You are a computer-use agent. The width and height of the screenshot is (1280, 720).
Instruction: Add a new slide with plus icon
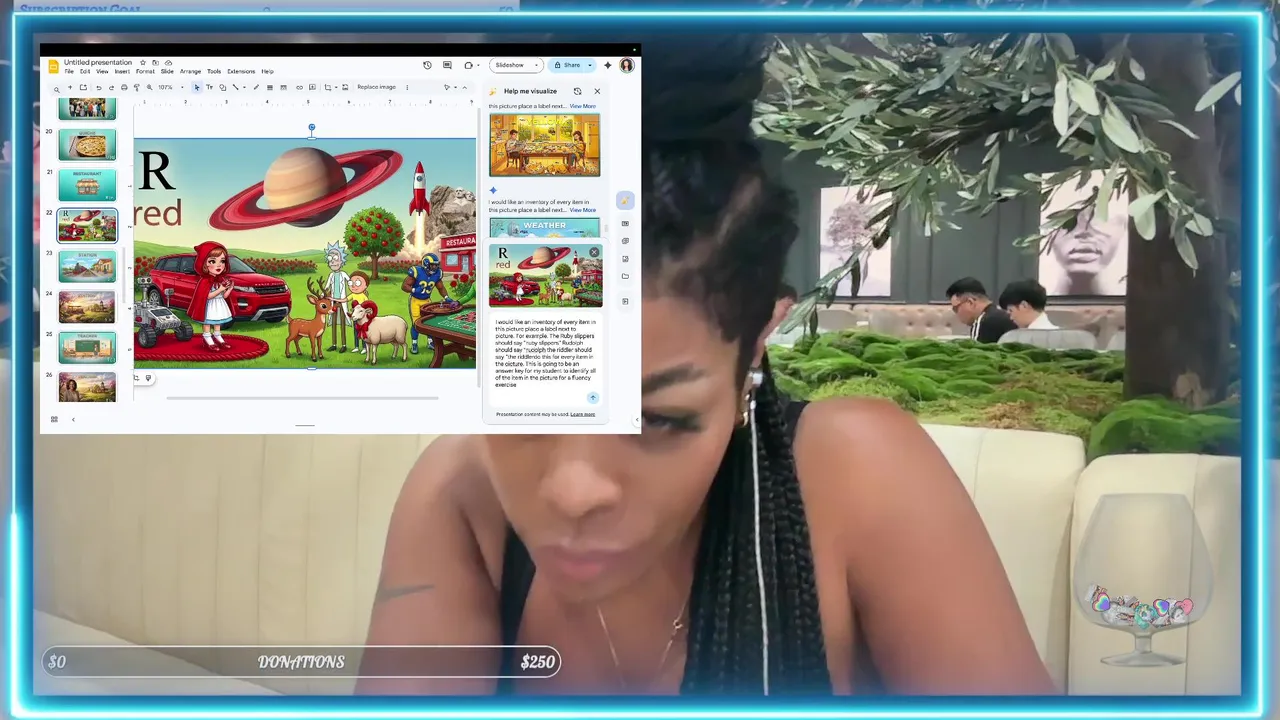coord(70,87)
